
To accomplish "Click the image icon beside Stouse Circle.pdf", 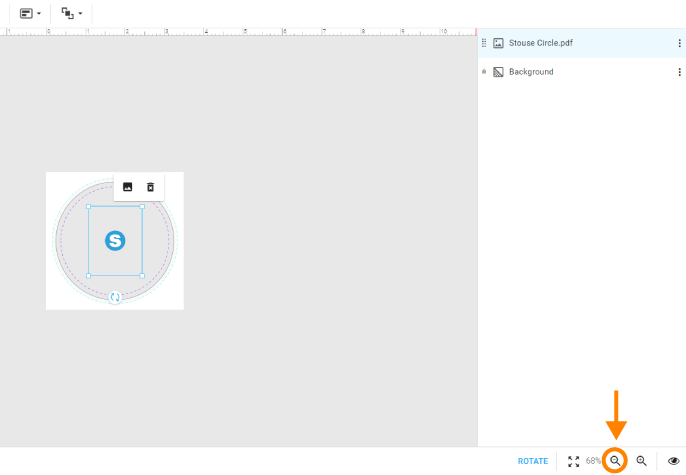I will click(x=498, y=43).
